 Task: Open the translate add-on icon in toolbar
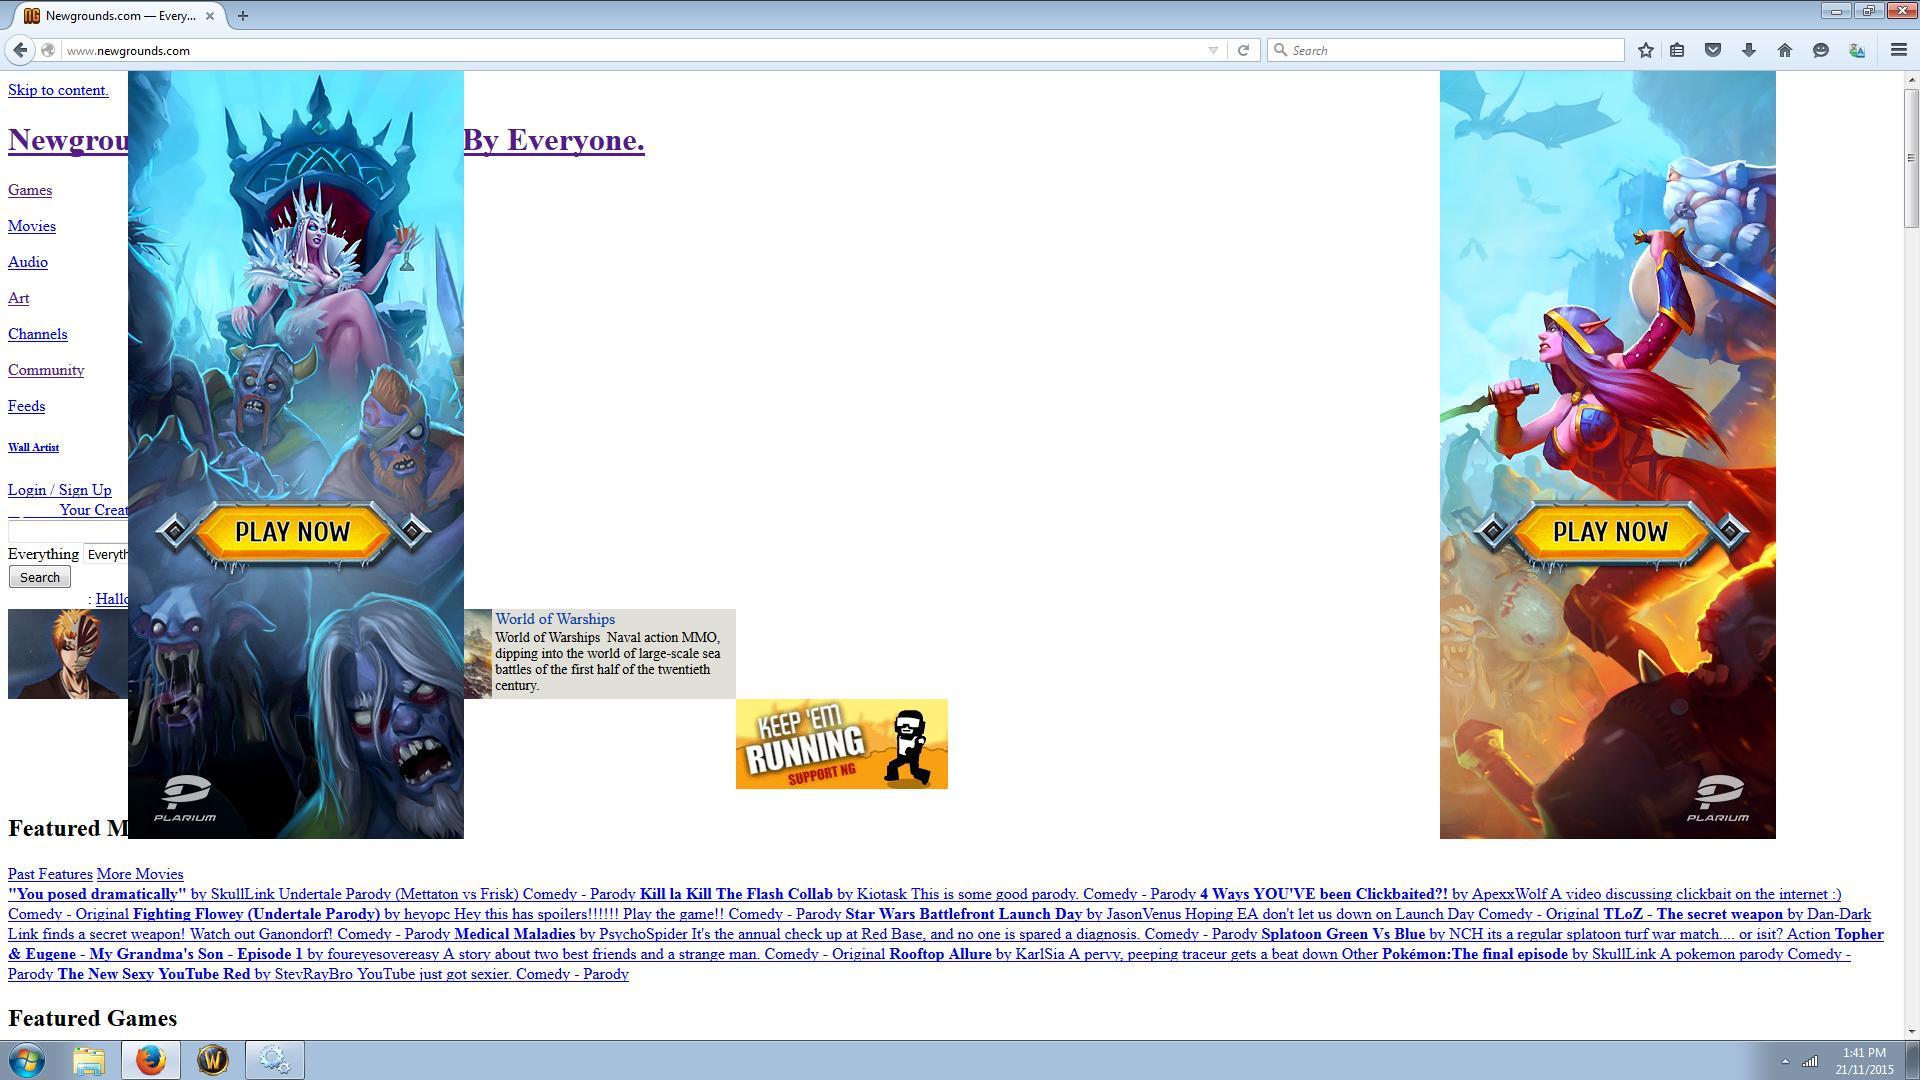pos(1857,50)
